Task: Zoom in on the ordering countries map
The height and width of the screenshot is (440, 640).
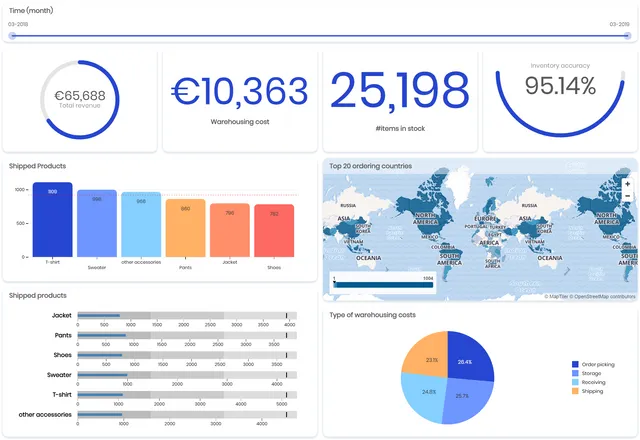Action: (x=627, y=184)
